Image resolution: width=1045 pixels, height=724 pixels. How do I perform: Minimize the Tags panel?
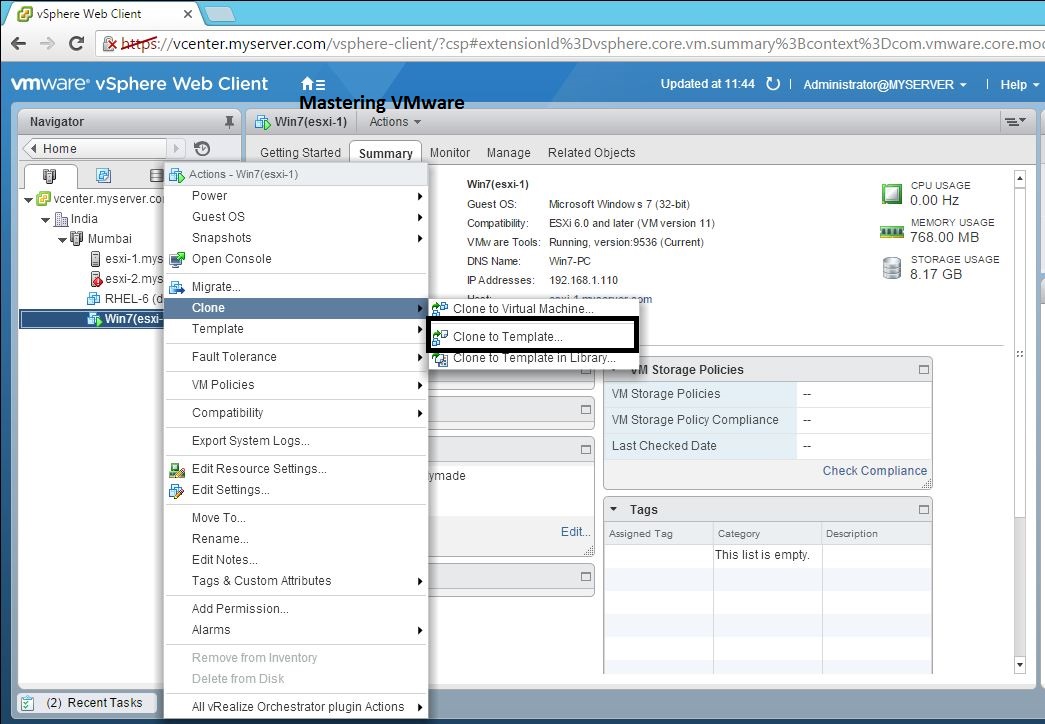[x=924, y=509]
